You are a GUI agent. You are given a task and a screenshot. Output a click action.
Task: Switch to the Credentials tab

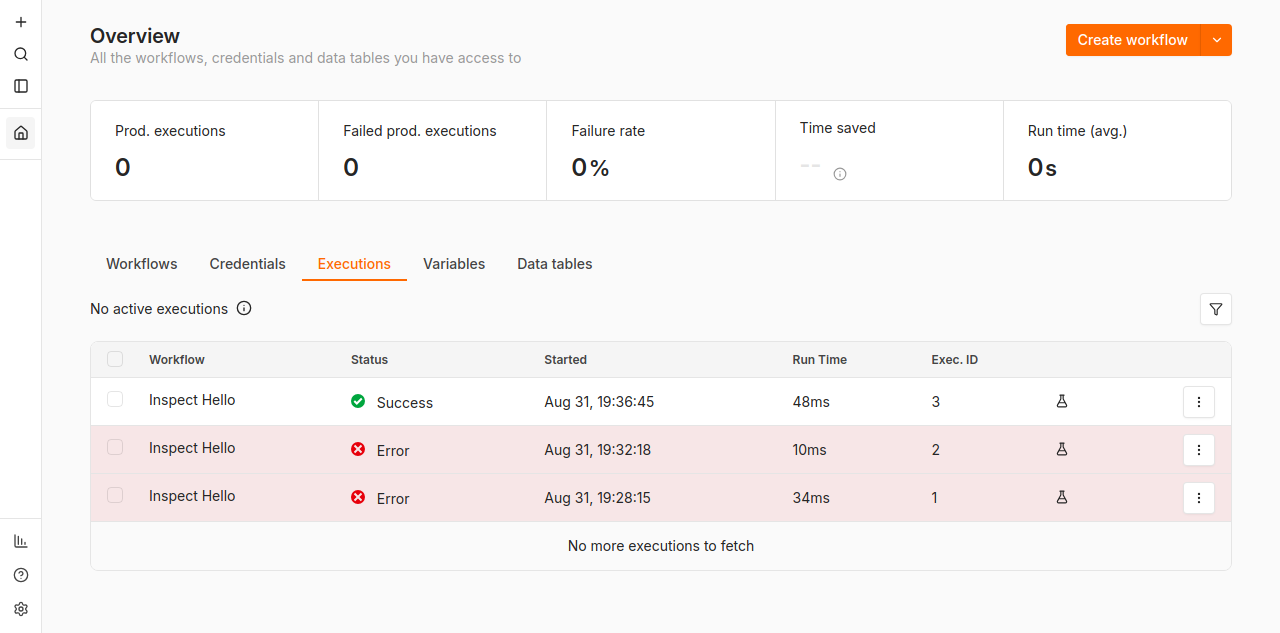pyautogui.click(x=248, y=264)
